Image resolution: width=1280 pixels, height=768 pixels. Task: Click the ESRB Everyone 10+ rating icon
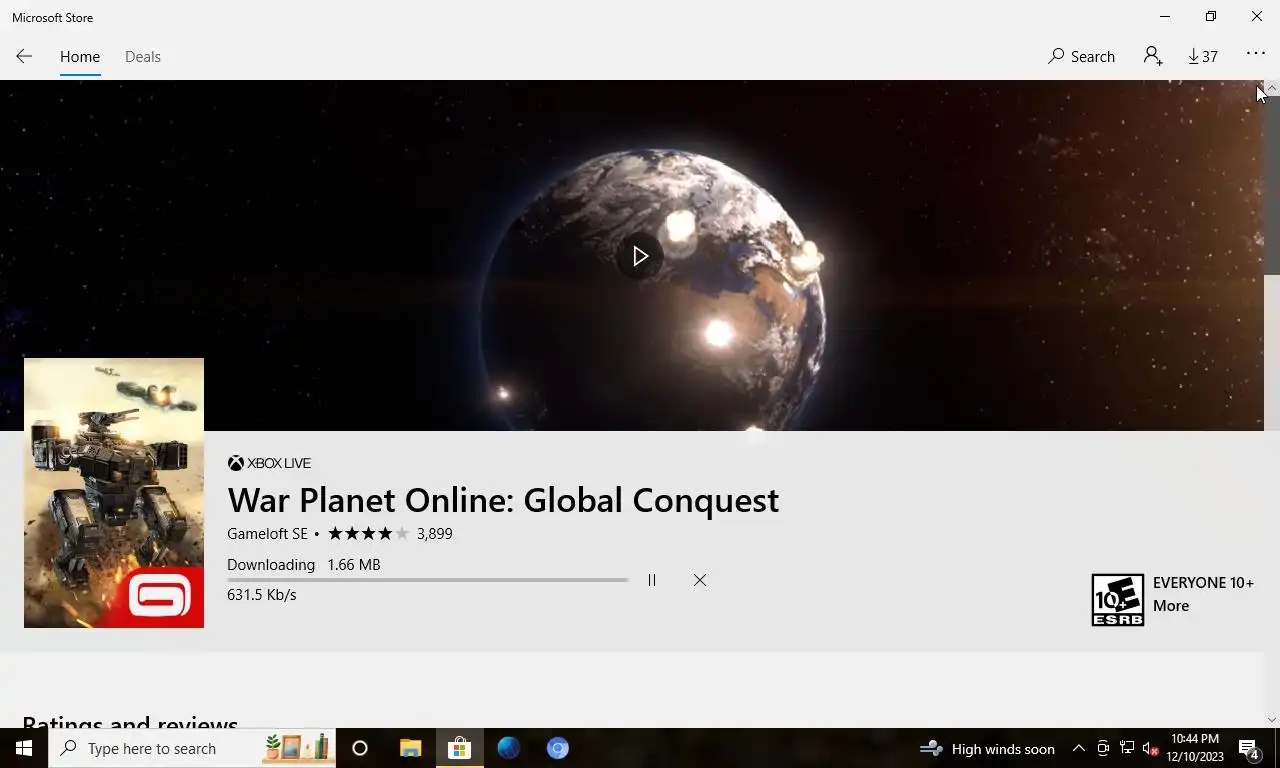pos(1117,600)
